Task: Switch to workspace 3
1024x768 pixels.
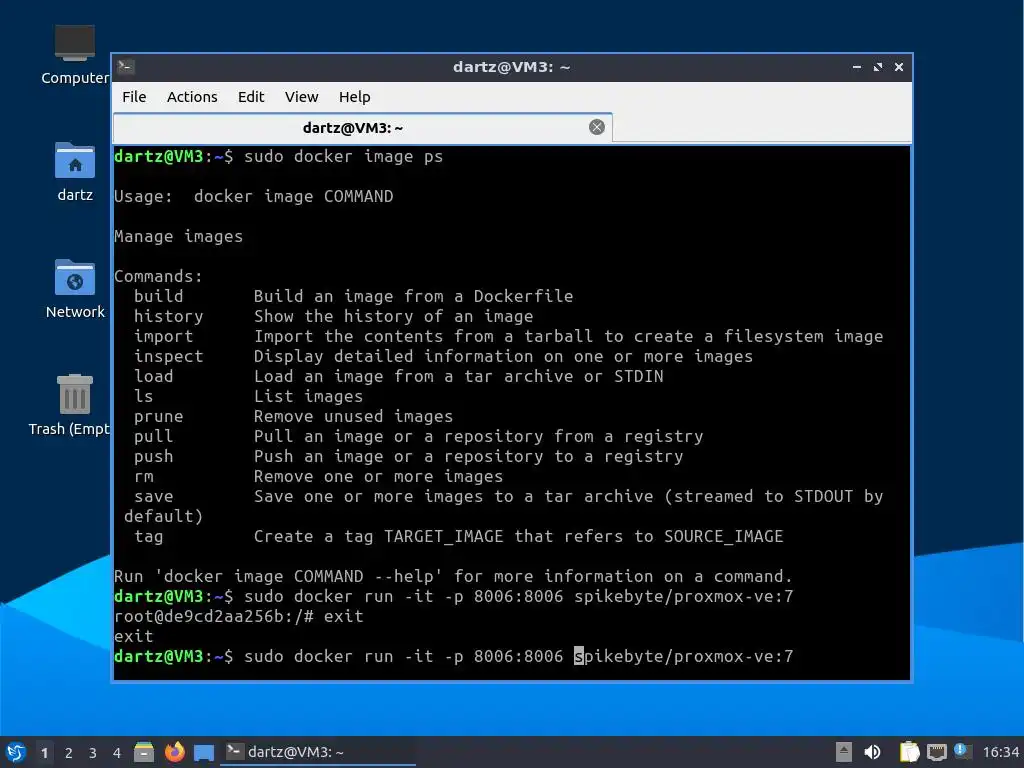Action: [x=93, y=753]
